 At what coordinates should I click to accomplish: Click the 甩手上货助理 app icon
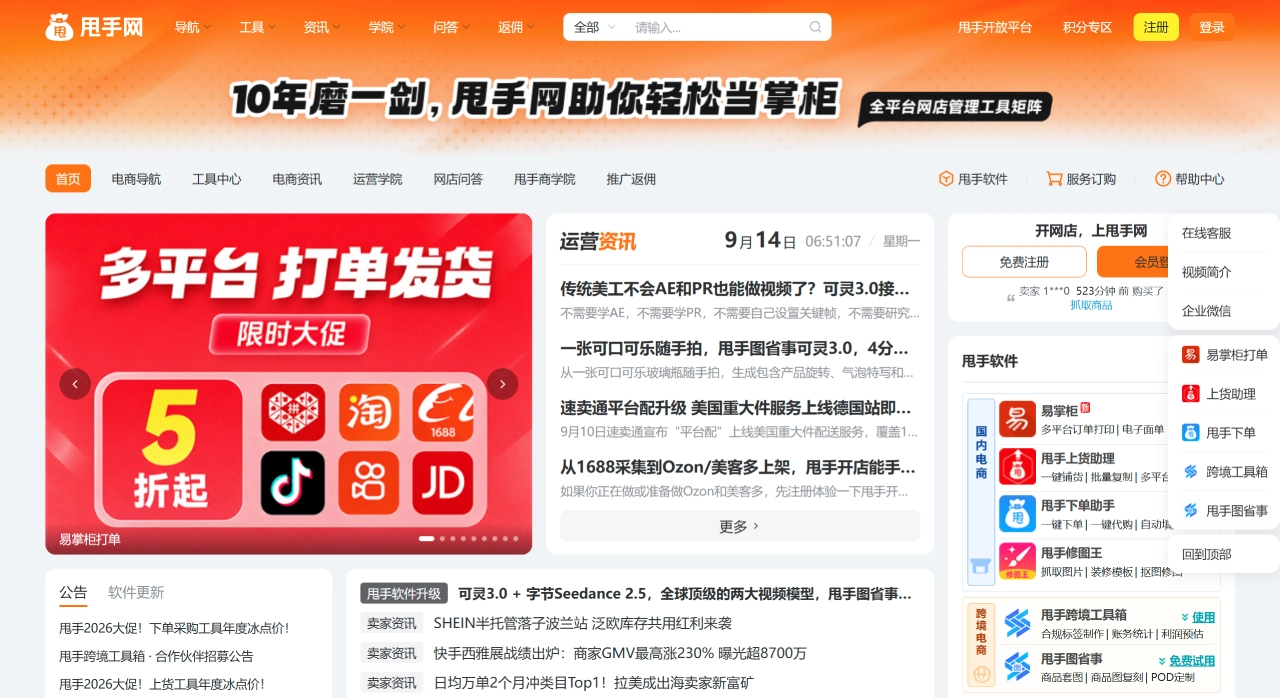click(1017, 466)
